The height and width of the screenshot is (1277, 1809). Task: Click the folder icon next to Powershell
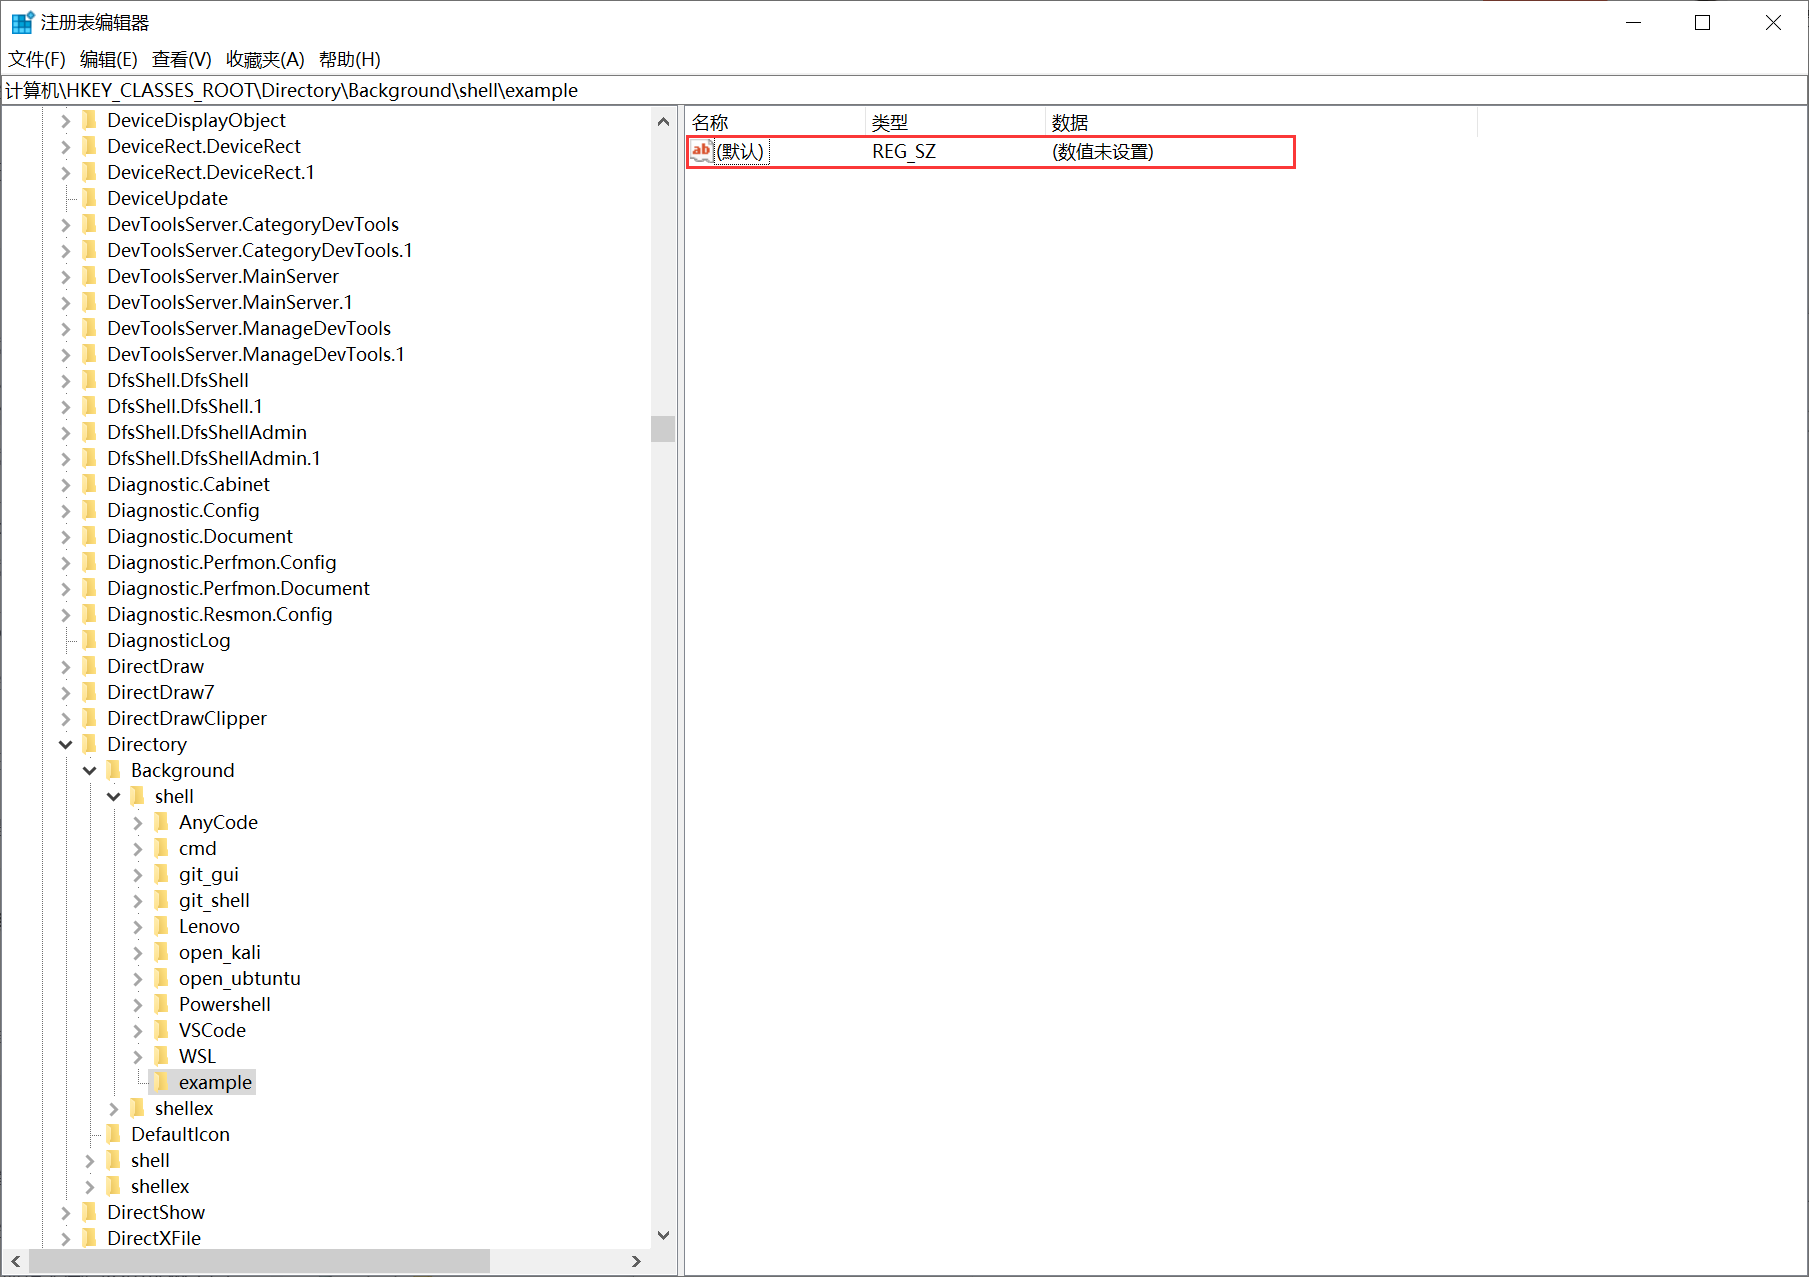point(161,1004)
